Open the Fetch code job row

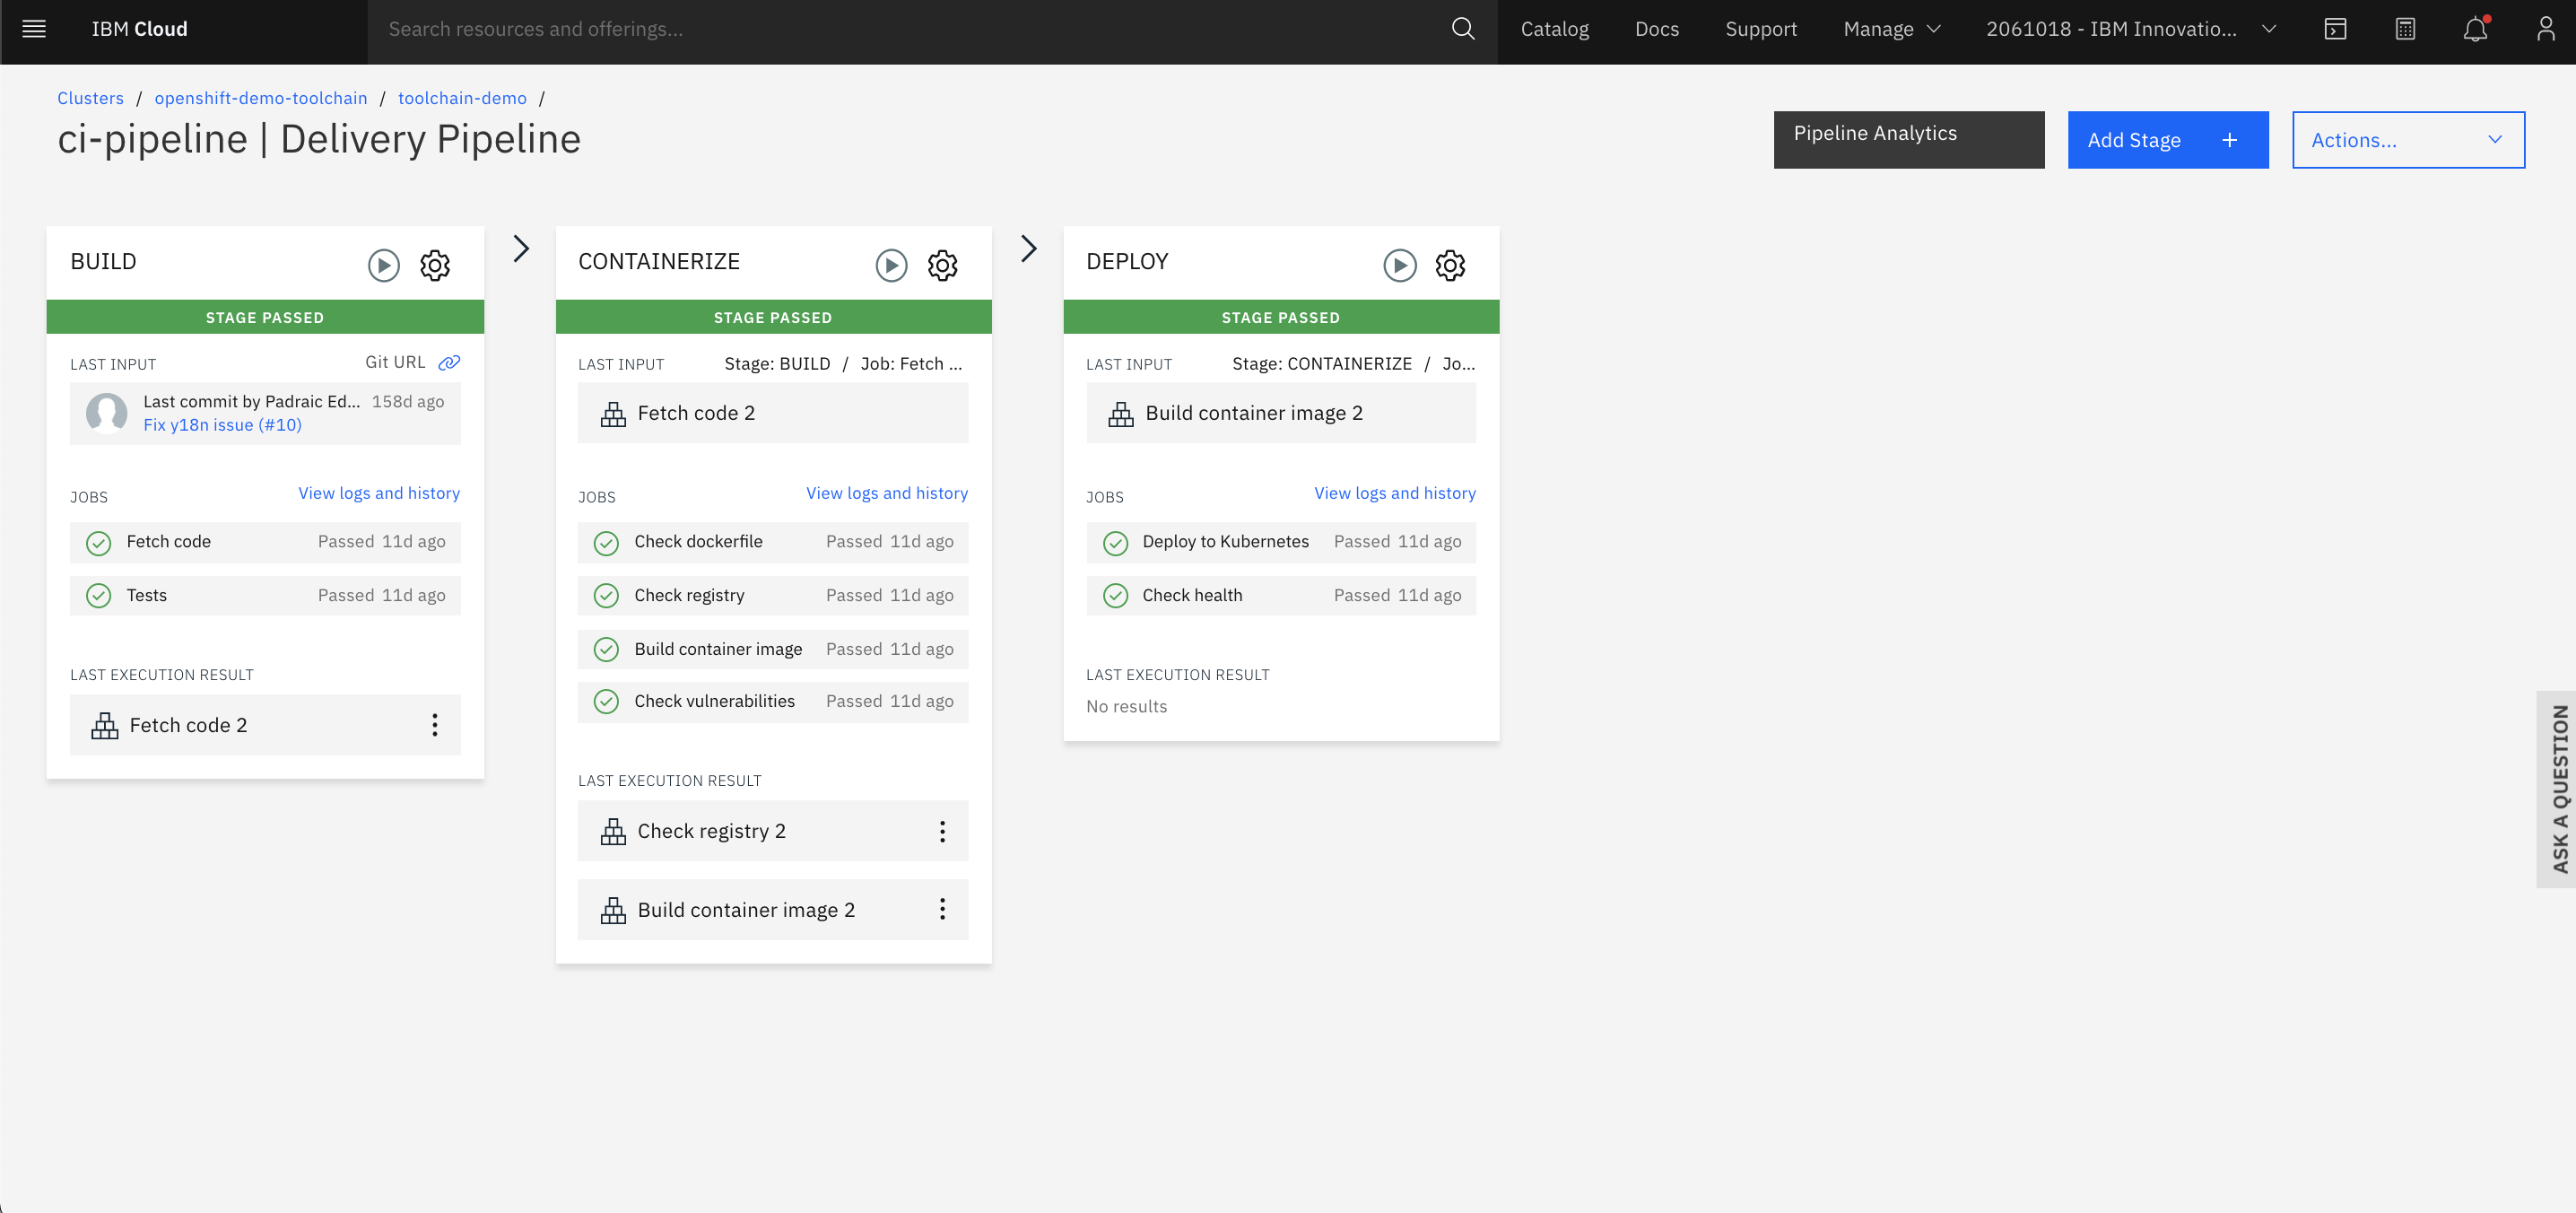(265, 542)
